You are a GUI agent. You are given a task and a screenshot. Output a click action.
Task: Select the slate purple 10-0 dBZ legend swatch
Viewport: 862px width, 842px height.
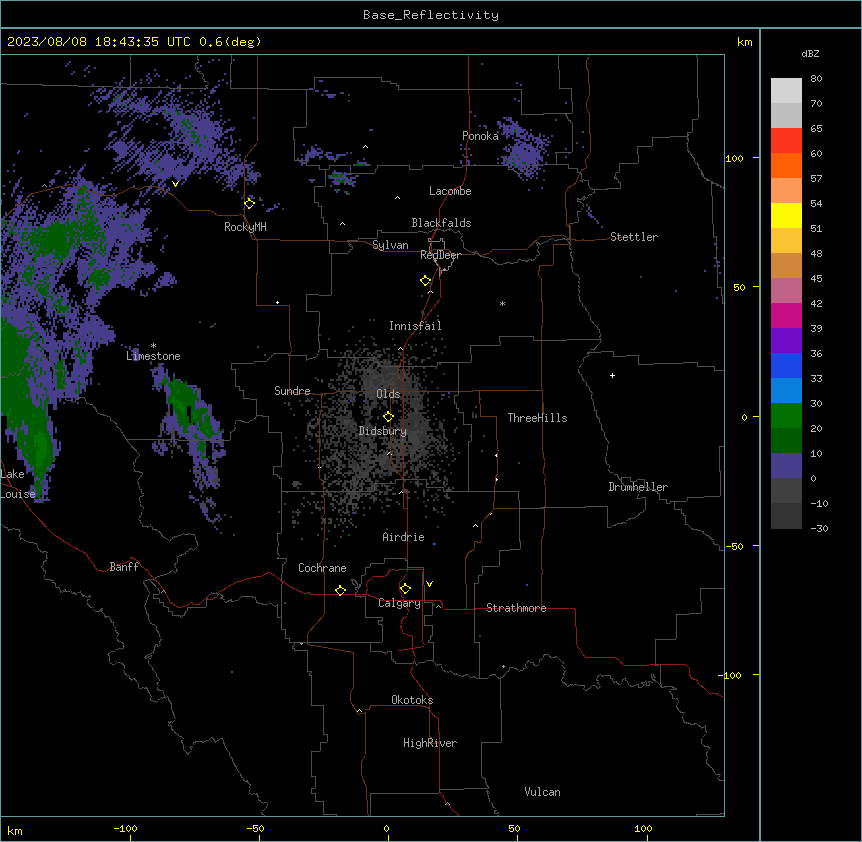tap(786, 466)
